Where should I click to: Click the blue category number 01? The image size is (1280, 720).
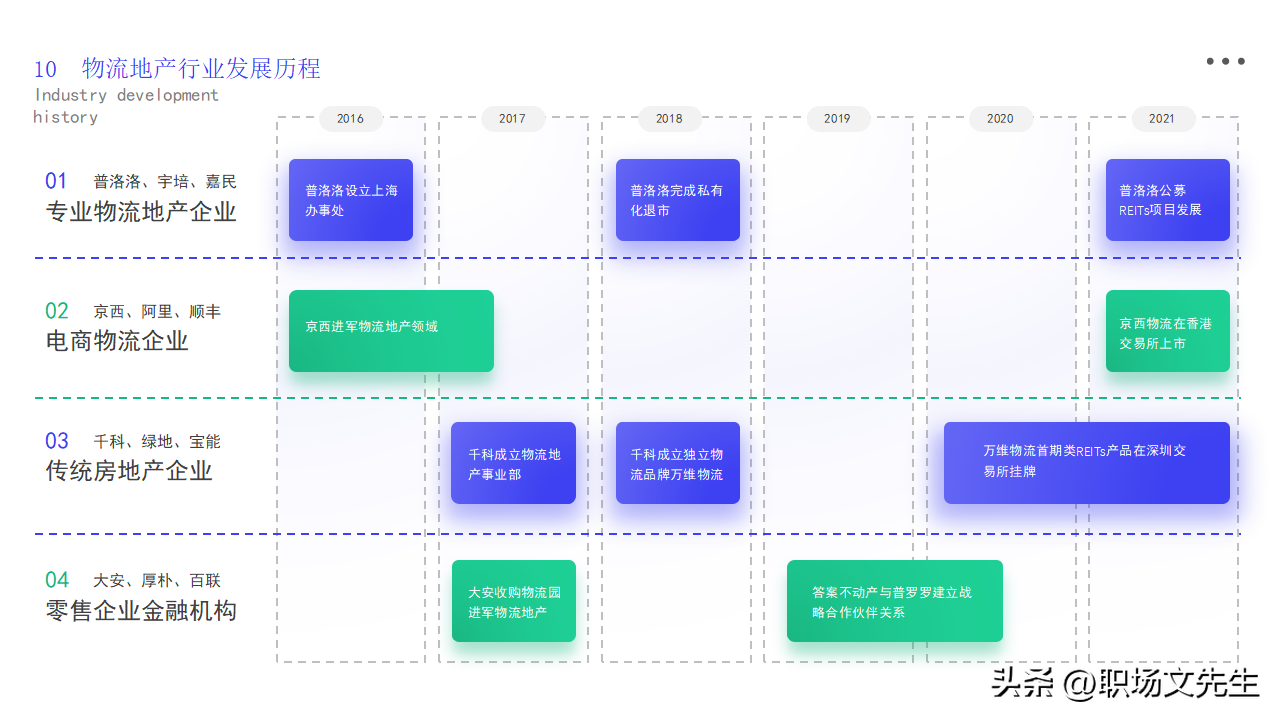pyautogui.click(x=56, y=181)
